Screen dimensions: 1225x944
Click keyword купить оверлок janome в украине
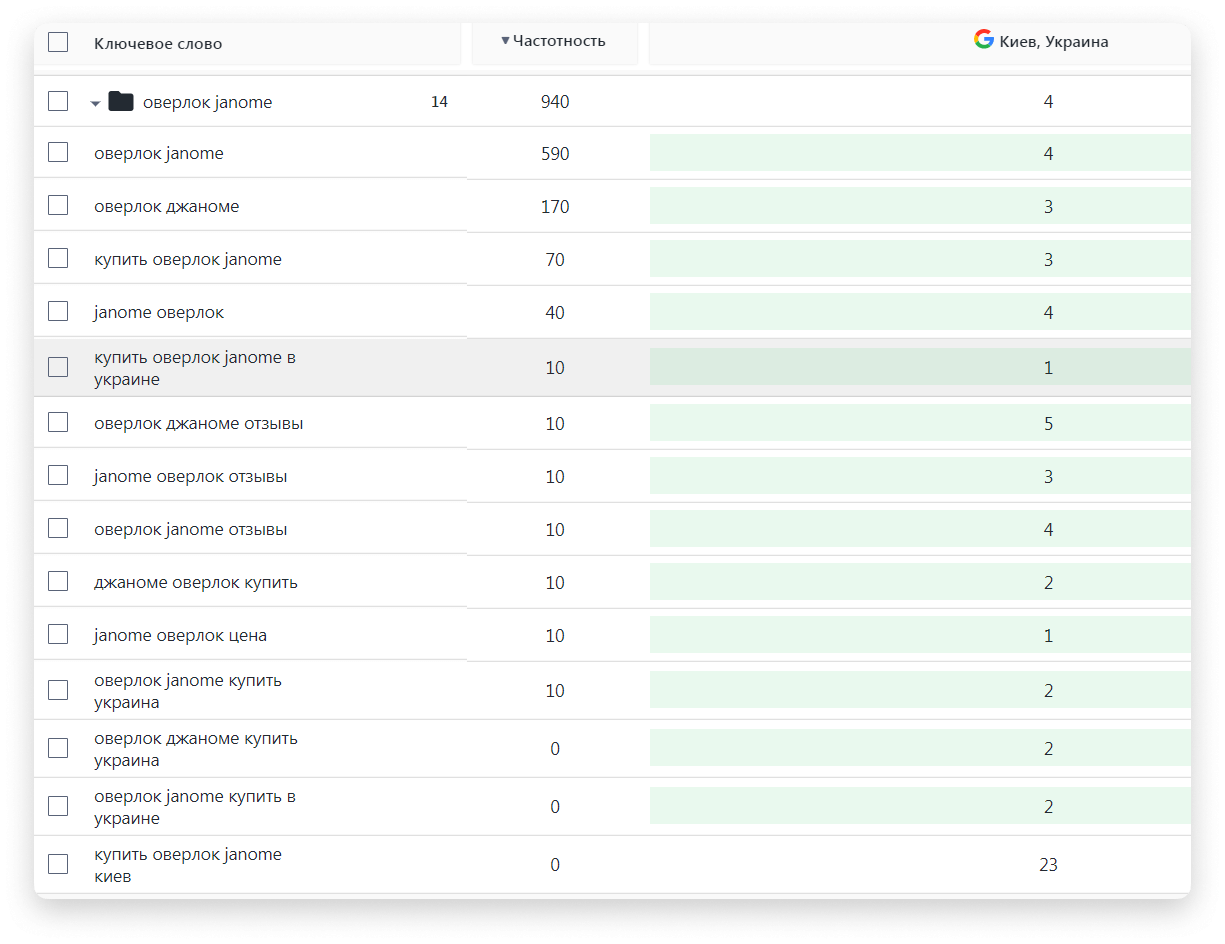[x=195, y=368]
